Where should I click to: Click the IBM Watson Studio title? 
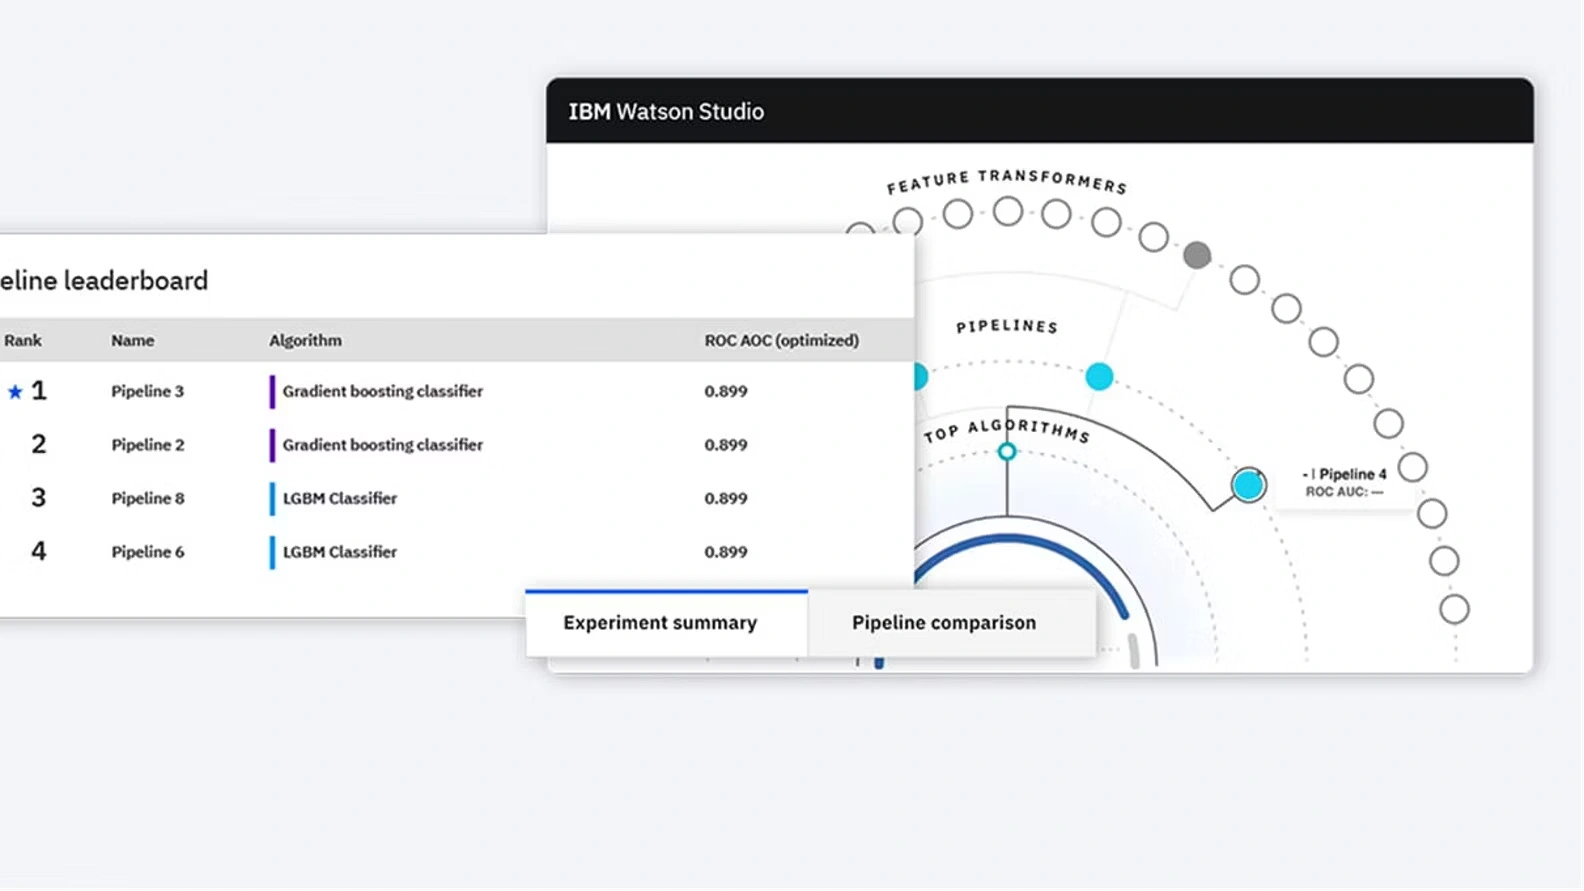(x=666, y=112)
